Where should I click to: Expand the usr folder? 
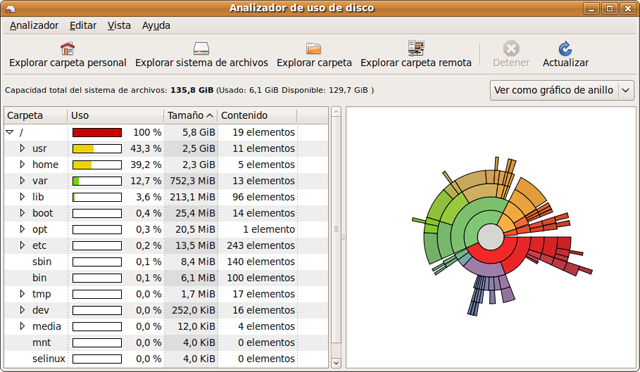point(22,148)
